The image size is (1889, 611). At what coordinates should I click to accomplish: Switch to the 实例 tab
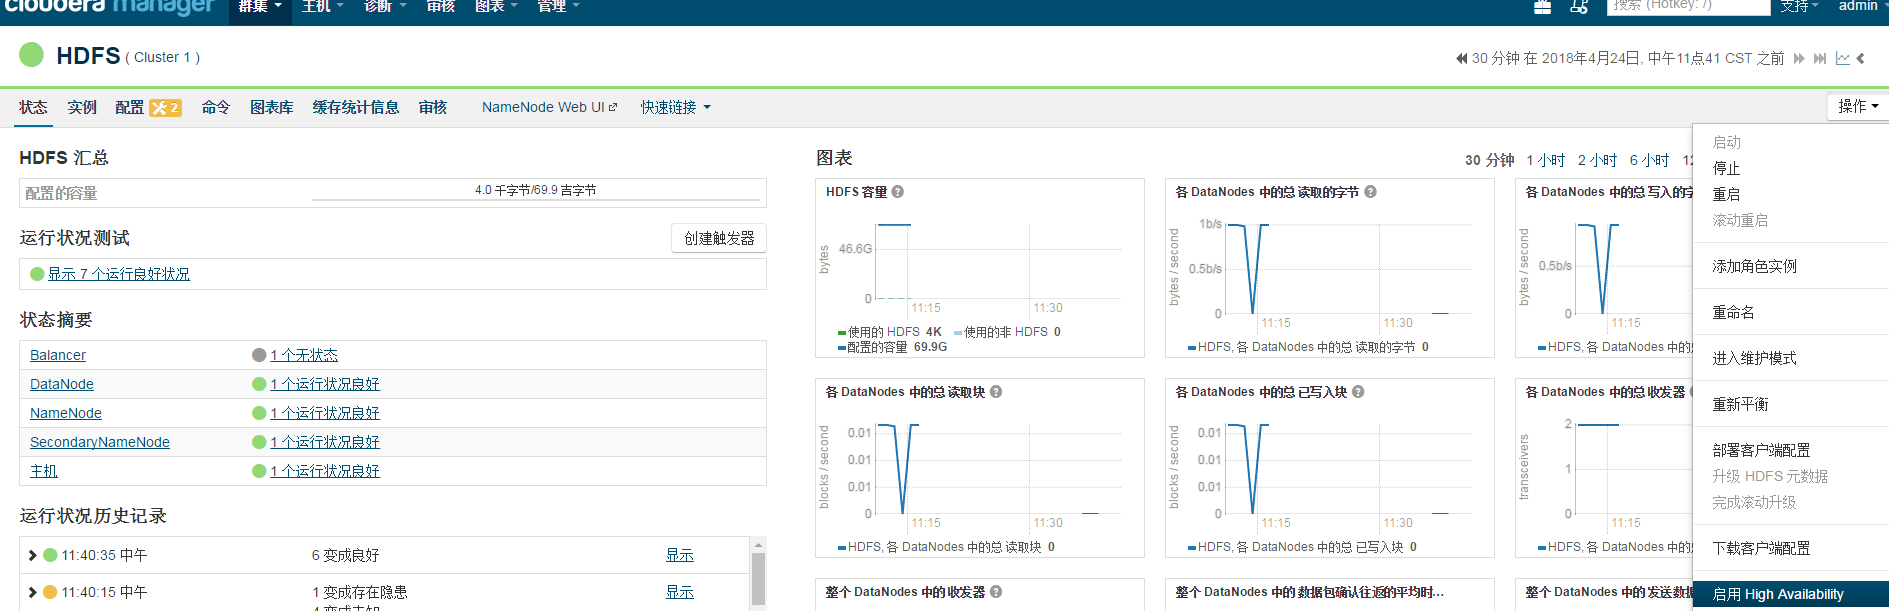[82, 107]
